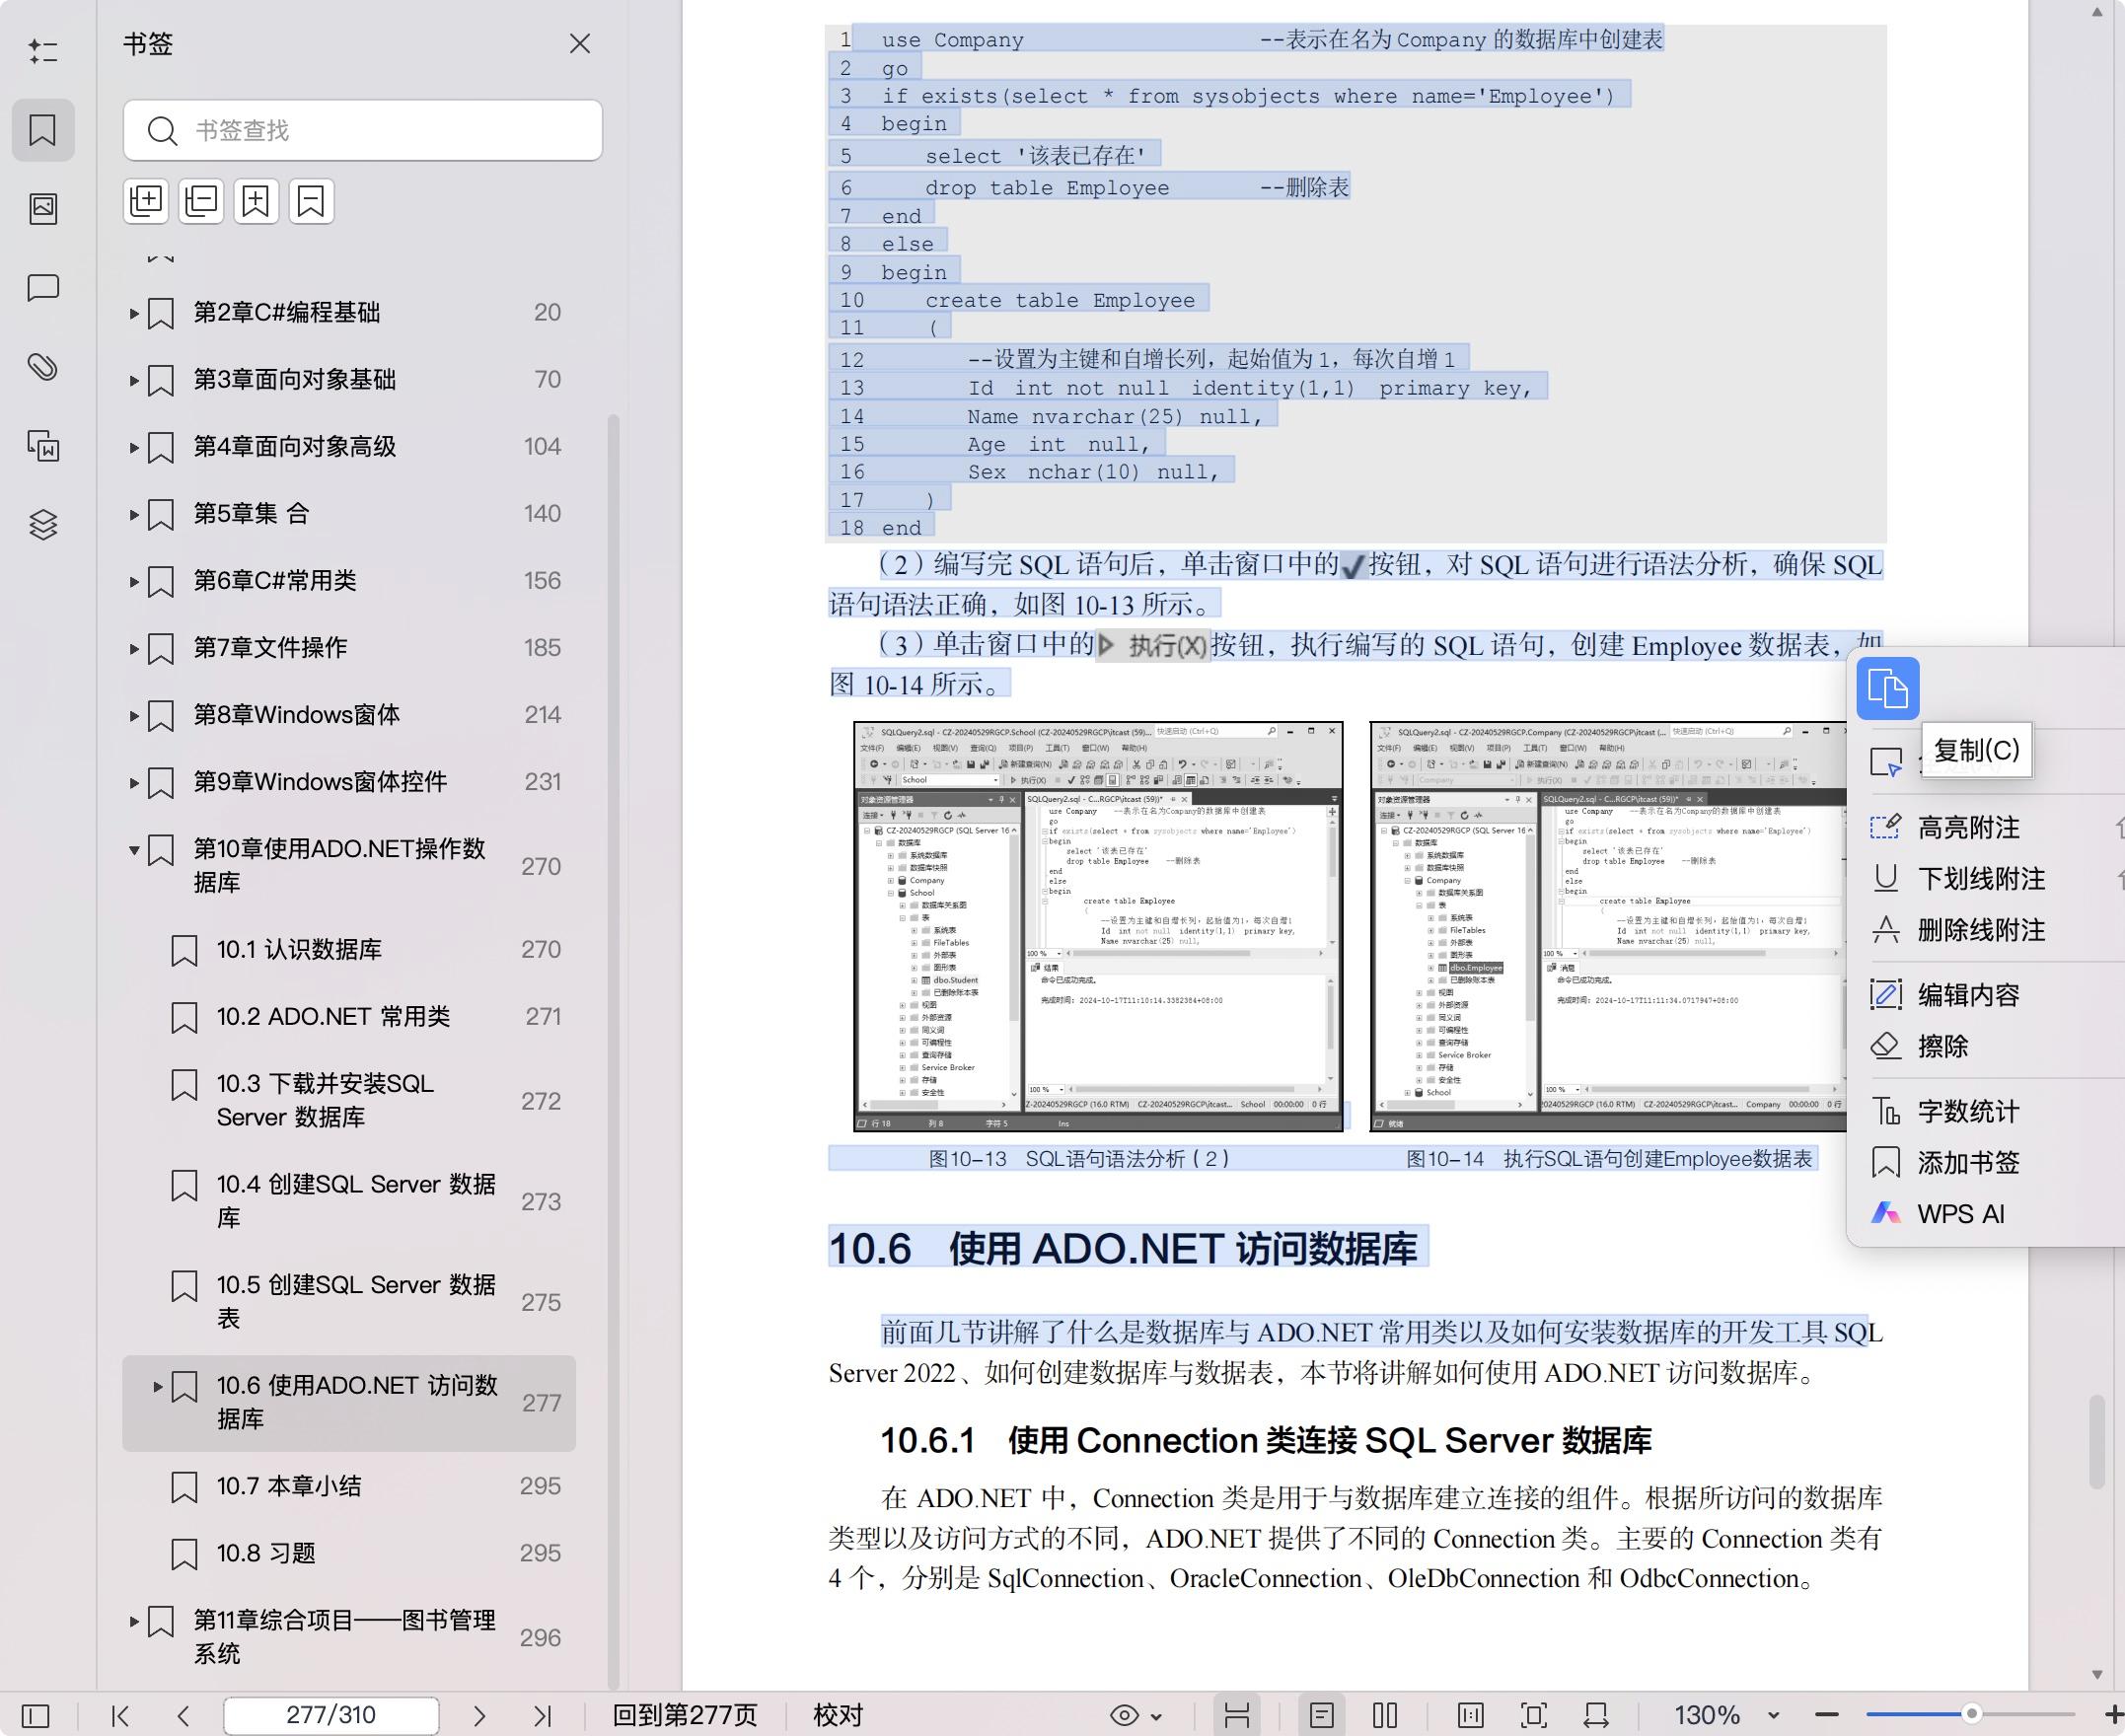The image size is (2125, 1736).
Task: Click the outline settings icon atop sidebar
Action: coord(43,51)
